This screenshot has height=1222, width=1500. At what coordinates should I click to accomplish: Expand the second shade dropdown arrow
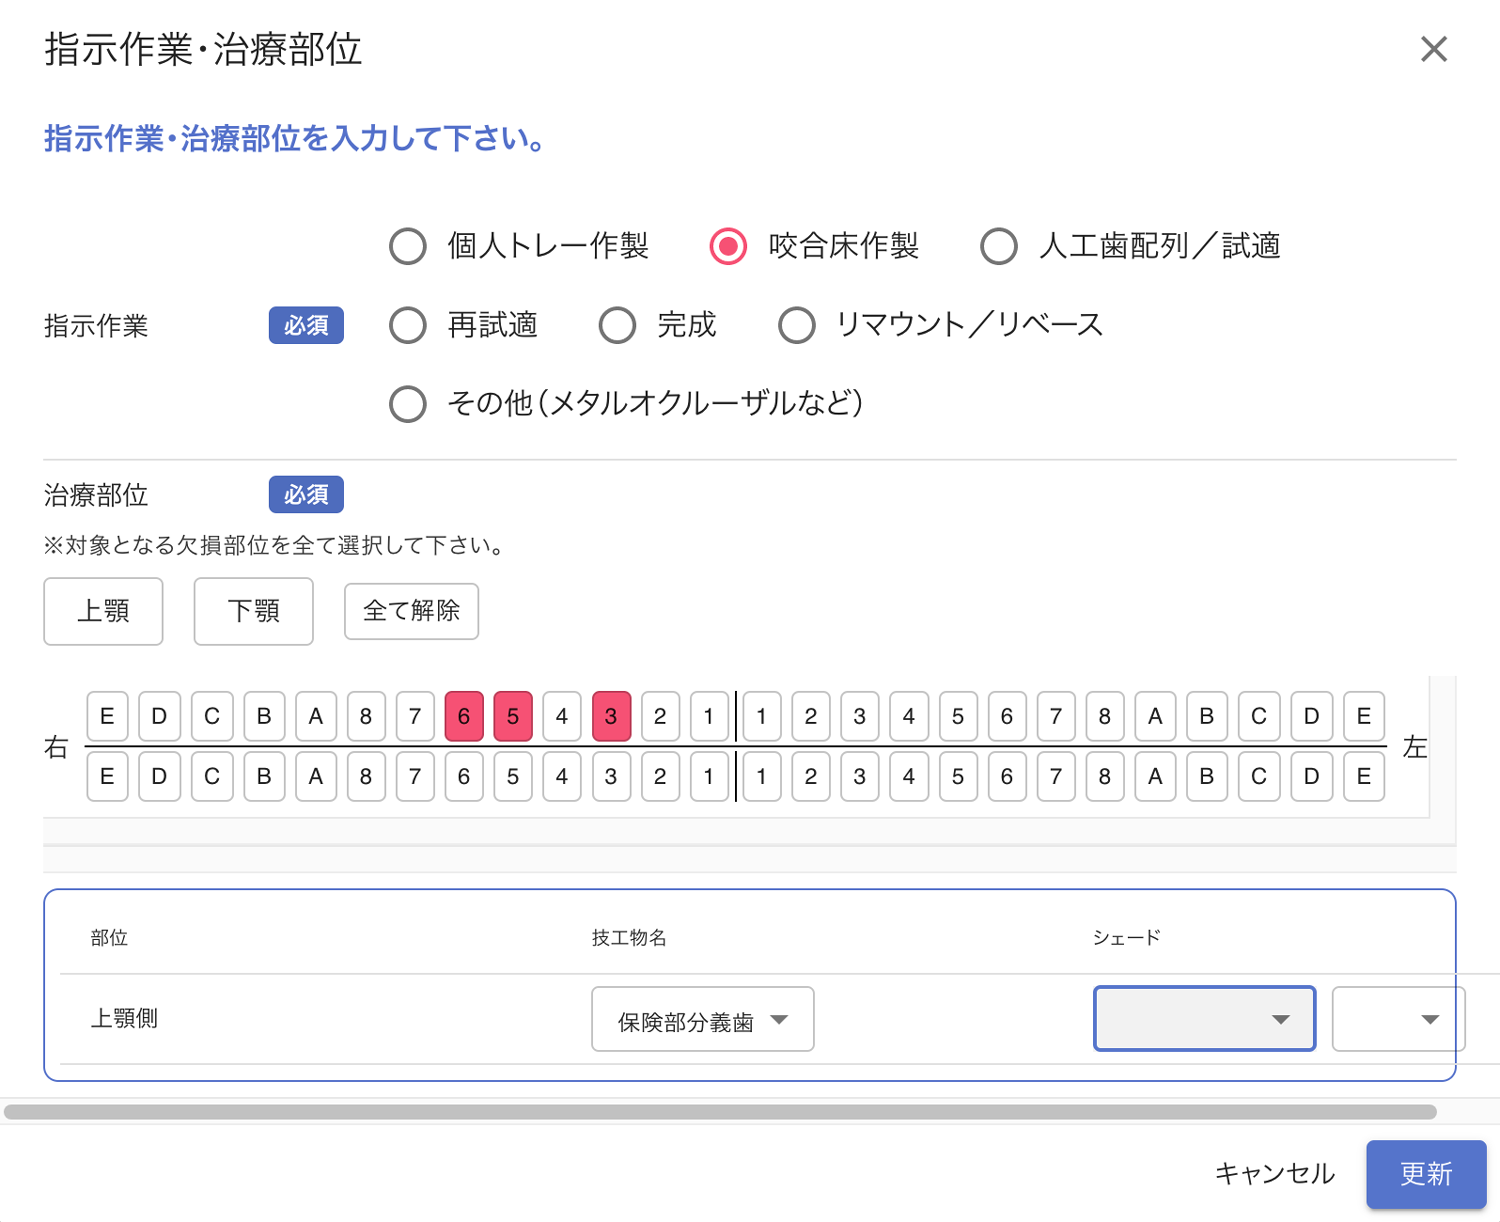1430,1019
